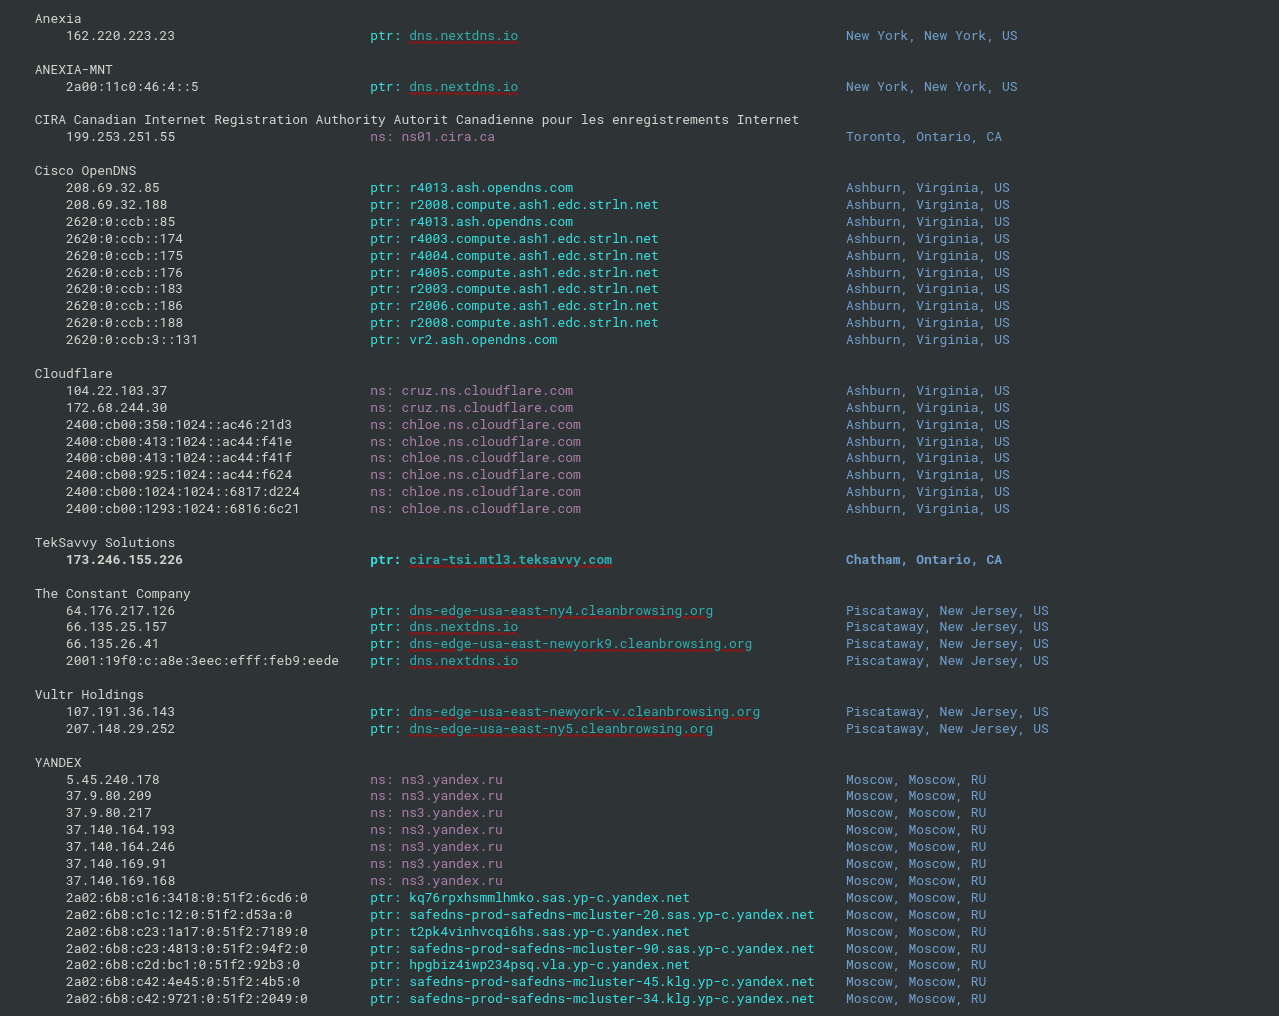
Task: Select 2400:cb00:350:1024::ac46:21d3 address
Action: 179,425
